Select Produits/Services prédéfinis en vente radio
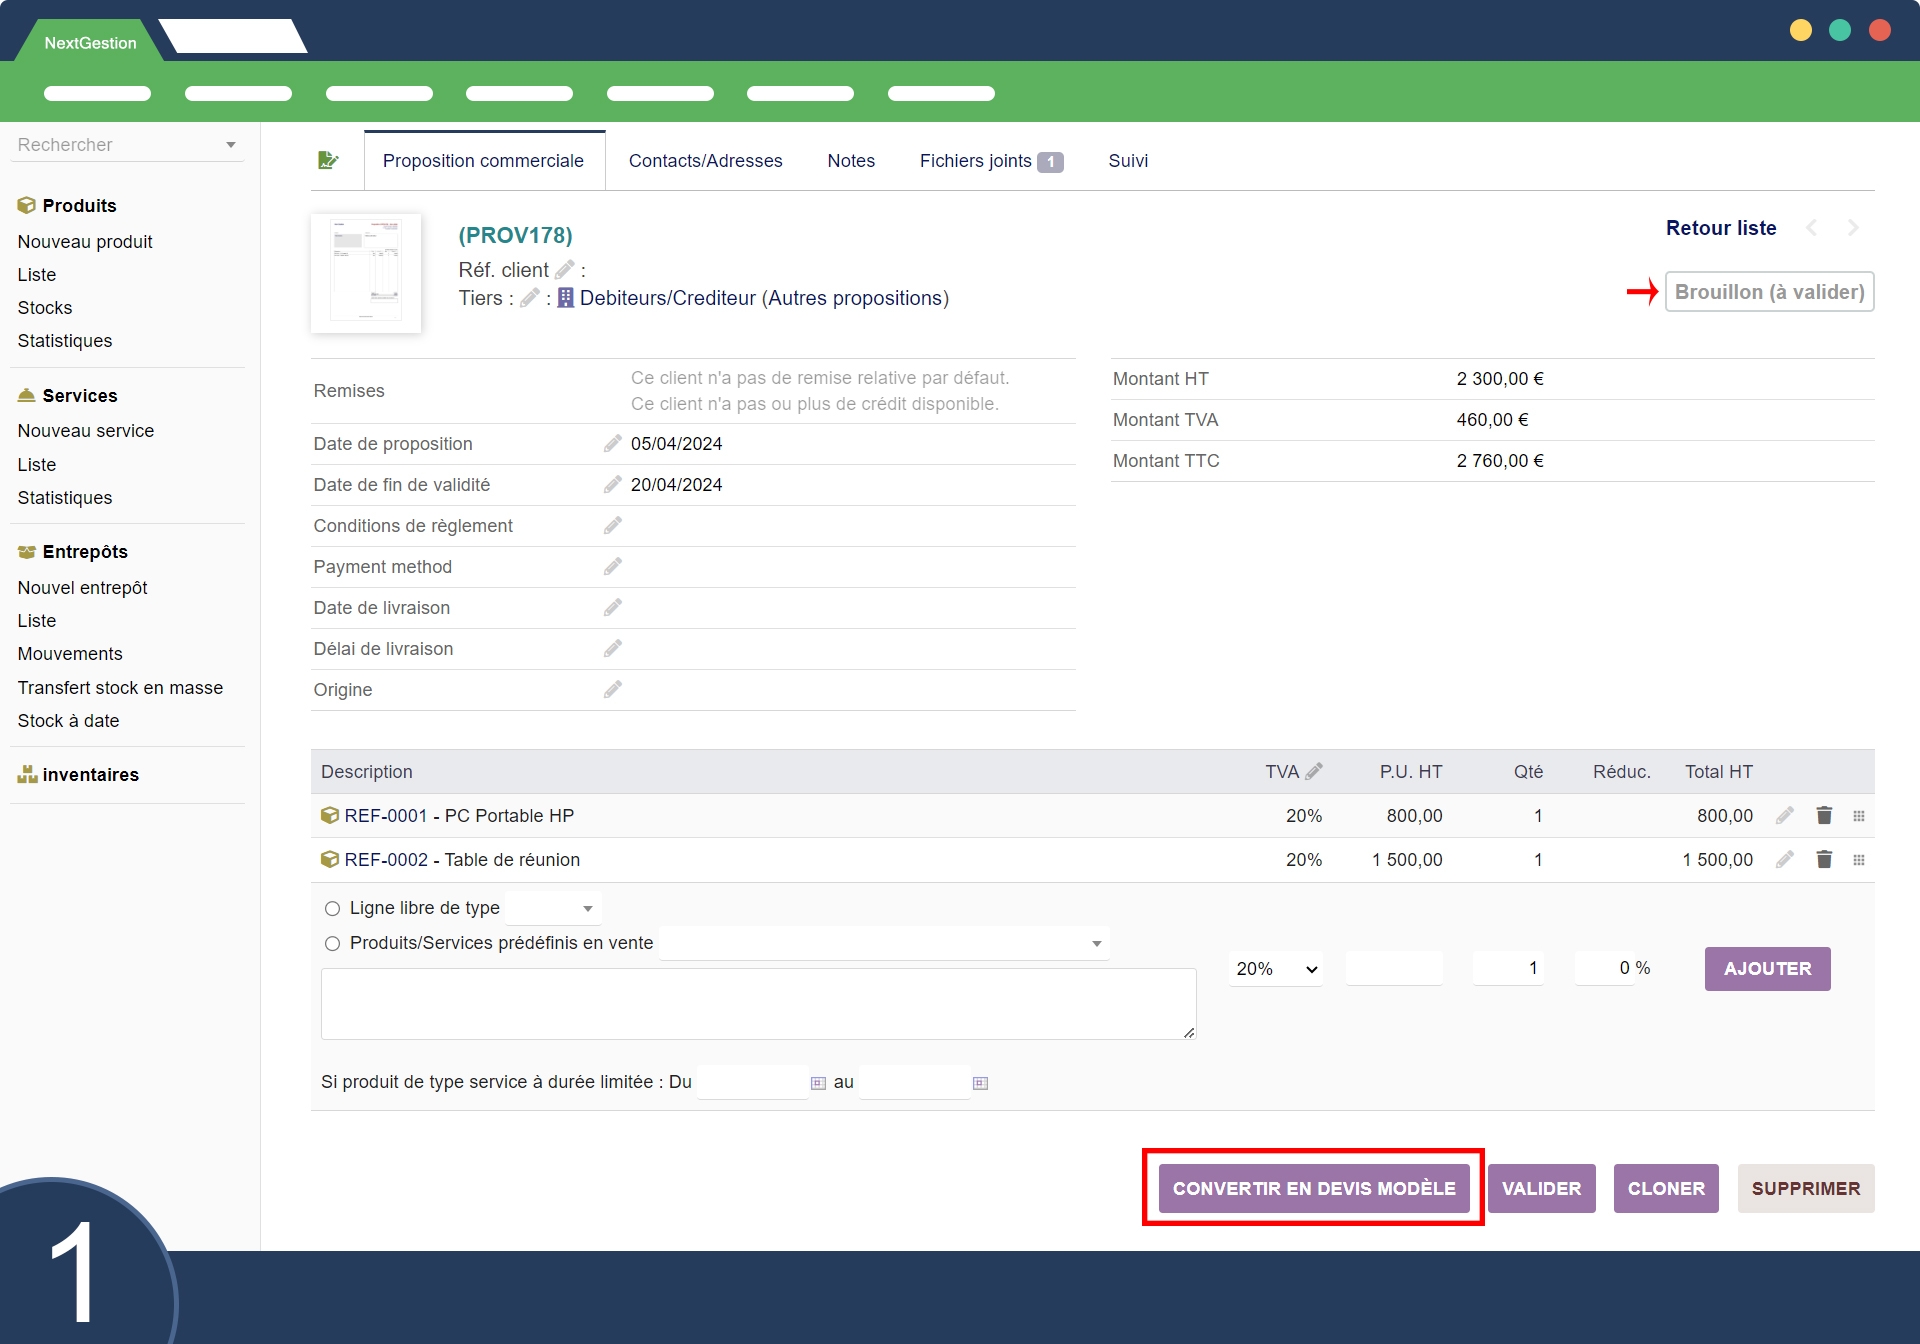The image size is (1920, 1344). click(333, 944)
